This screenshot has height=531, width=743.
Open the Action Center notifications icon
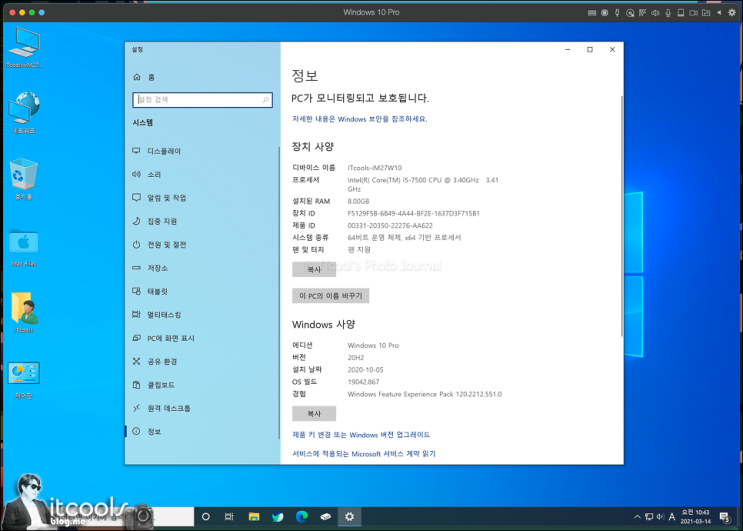point(725,516)
